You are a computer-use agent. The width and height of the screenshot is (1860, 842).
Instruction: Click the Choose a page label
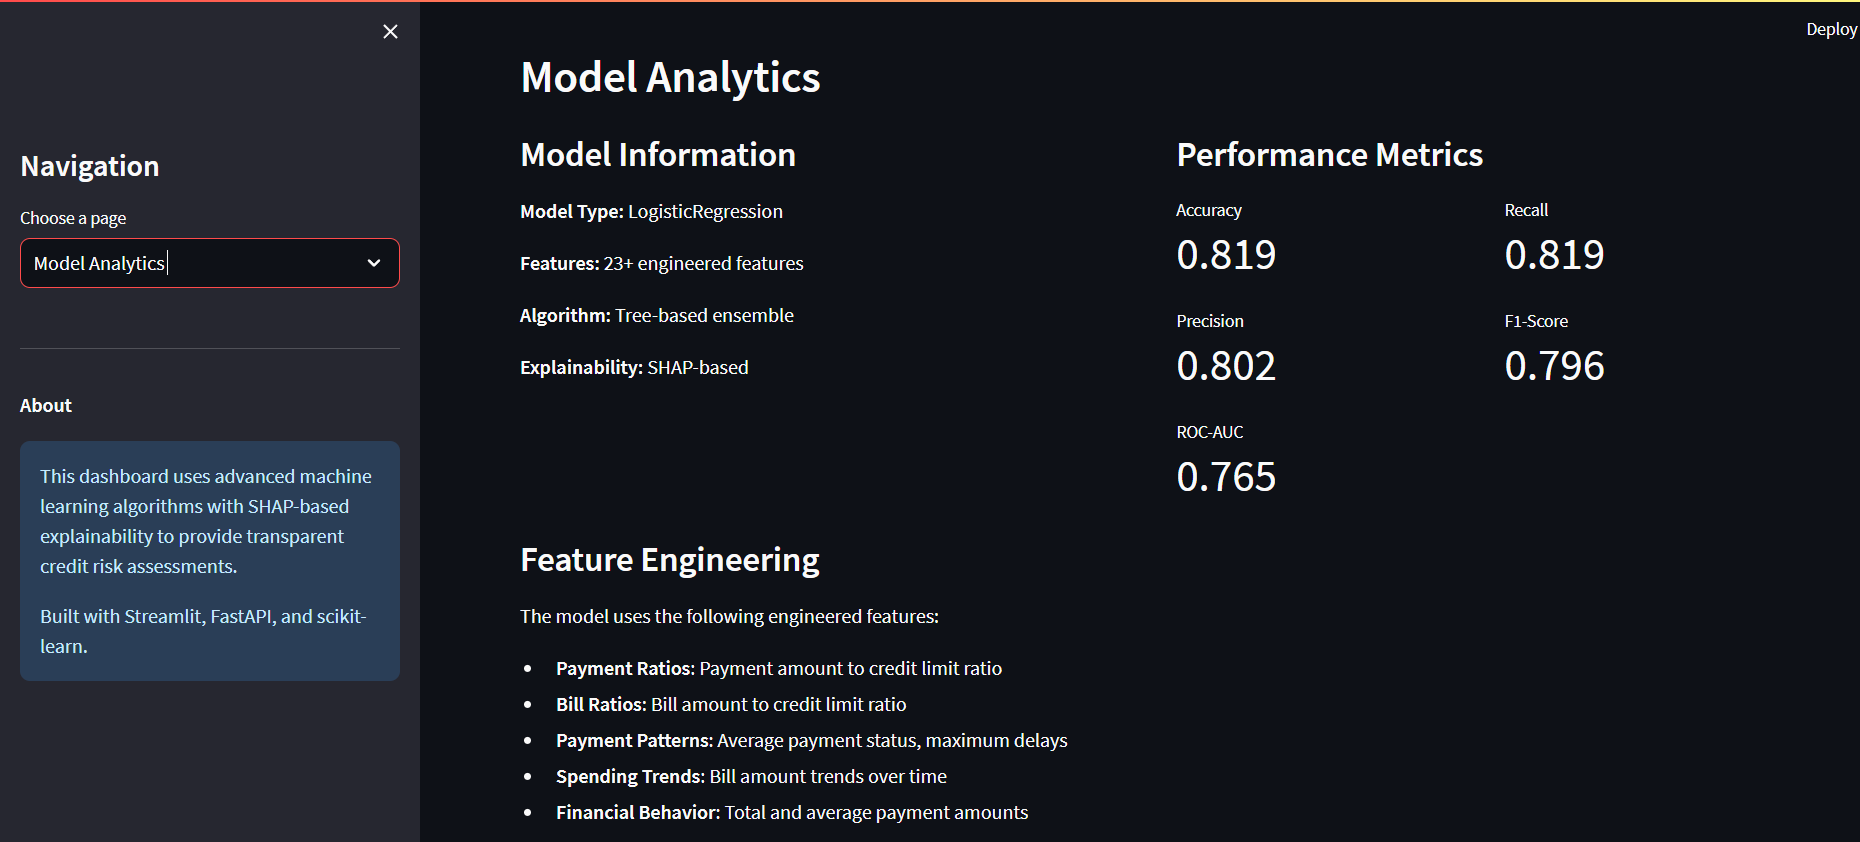(x=73, y=218)
